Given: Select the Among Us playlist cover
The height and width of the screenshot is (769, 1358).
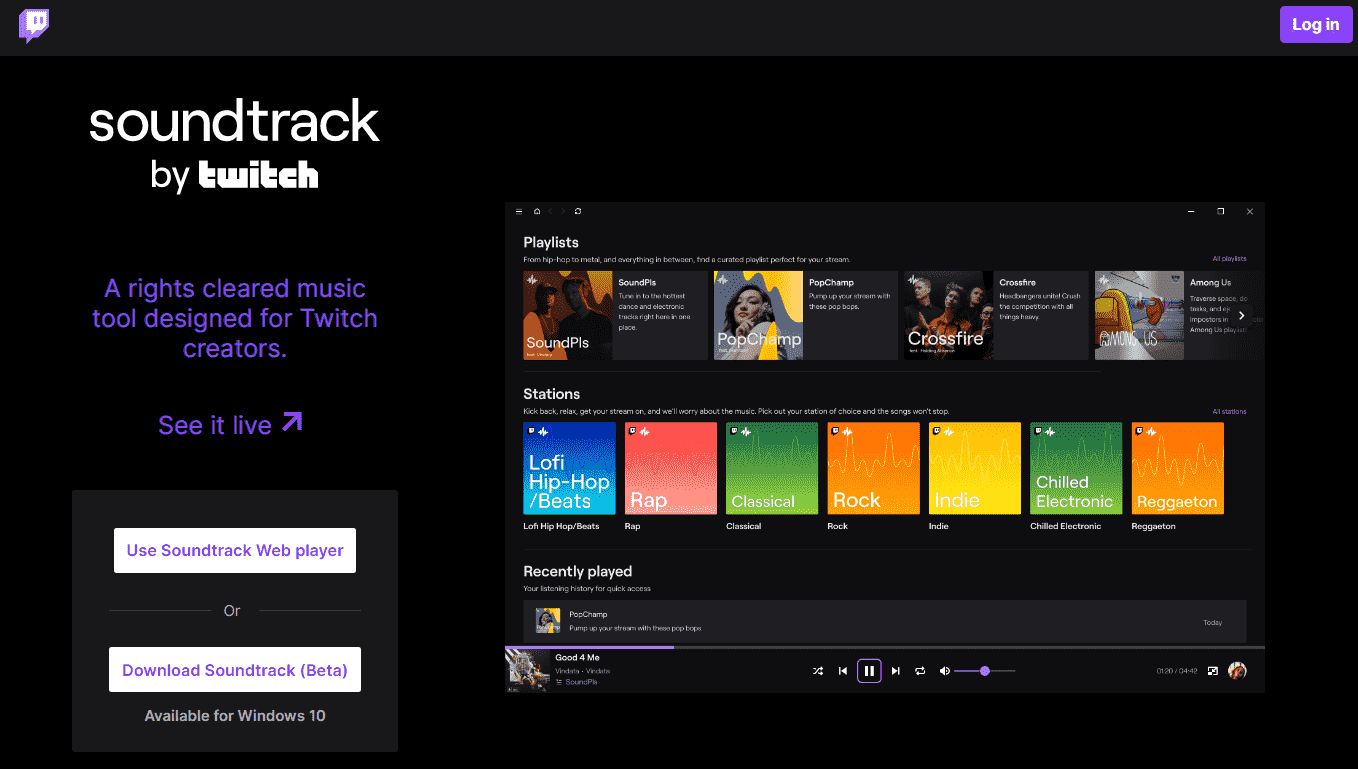Looking at the screenshot, I should 1139,315.
